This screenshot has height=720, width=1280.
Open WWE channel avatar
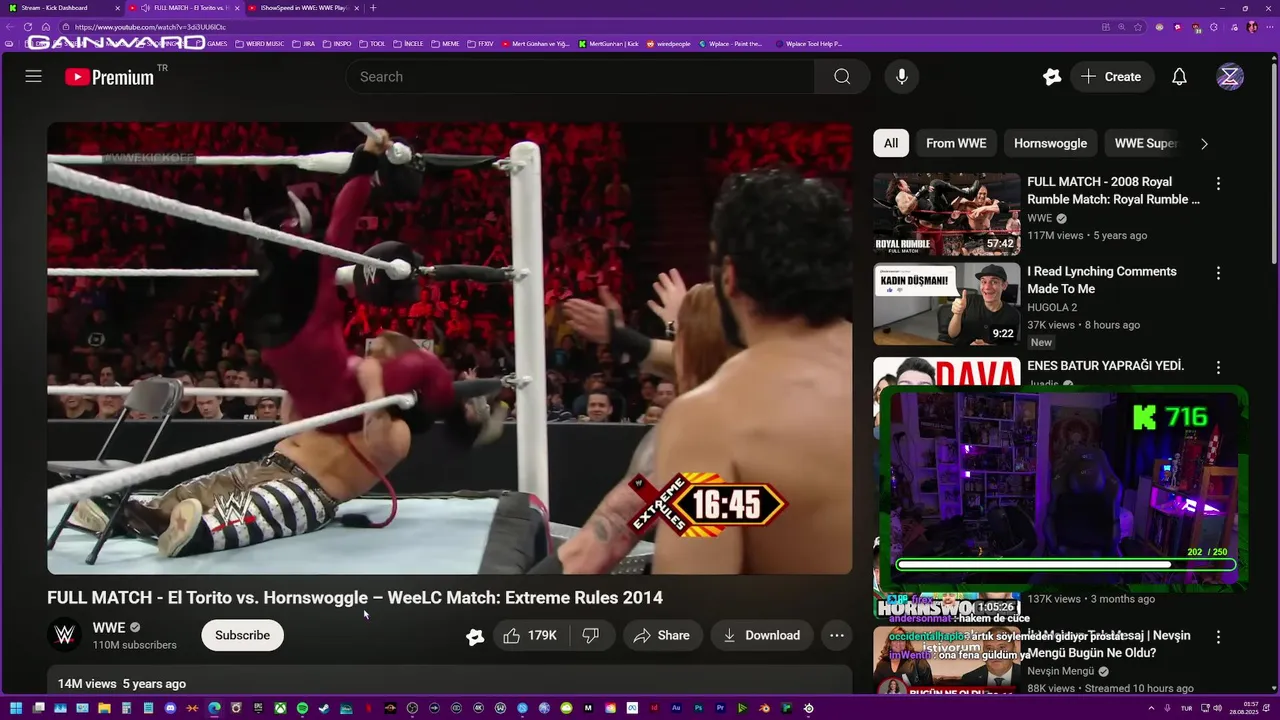tap(64, 635)
